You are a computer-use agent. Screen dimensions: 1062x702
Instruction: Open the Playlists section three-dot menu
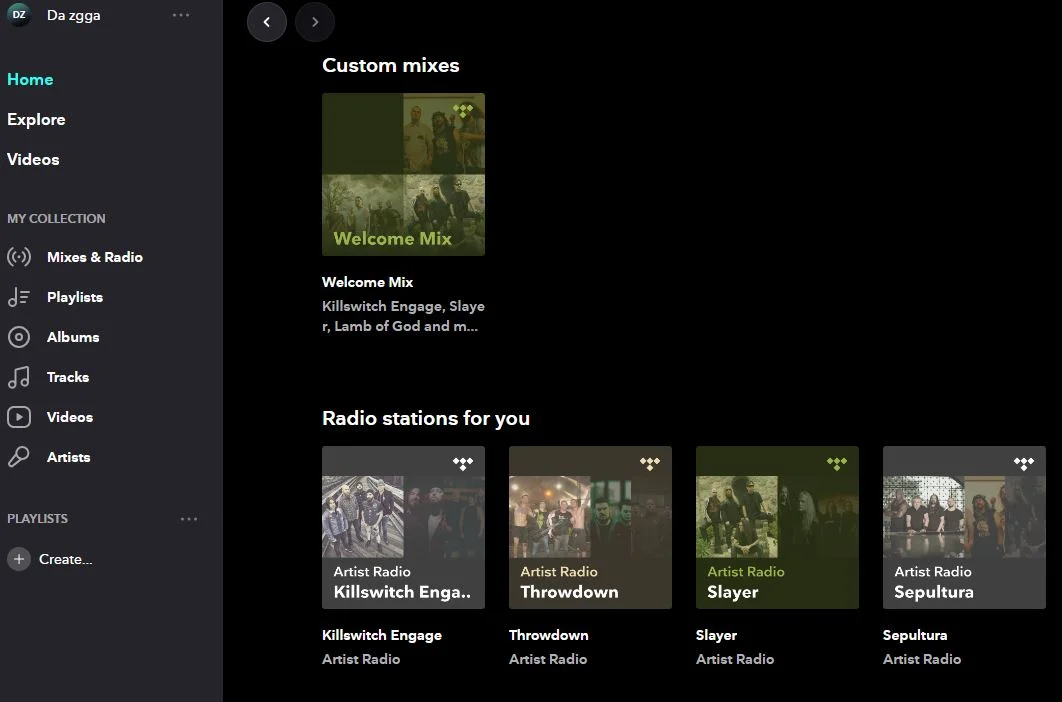click(x=189, y=519)
